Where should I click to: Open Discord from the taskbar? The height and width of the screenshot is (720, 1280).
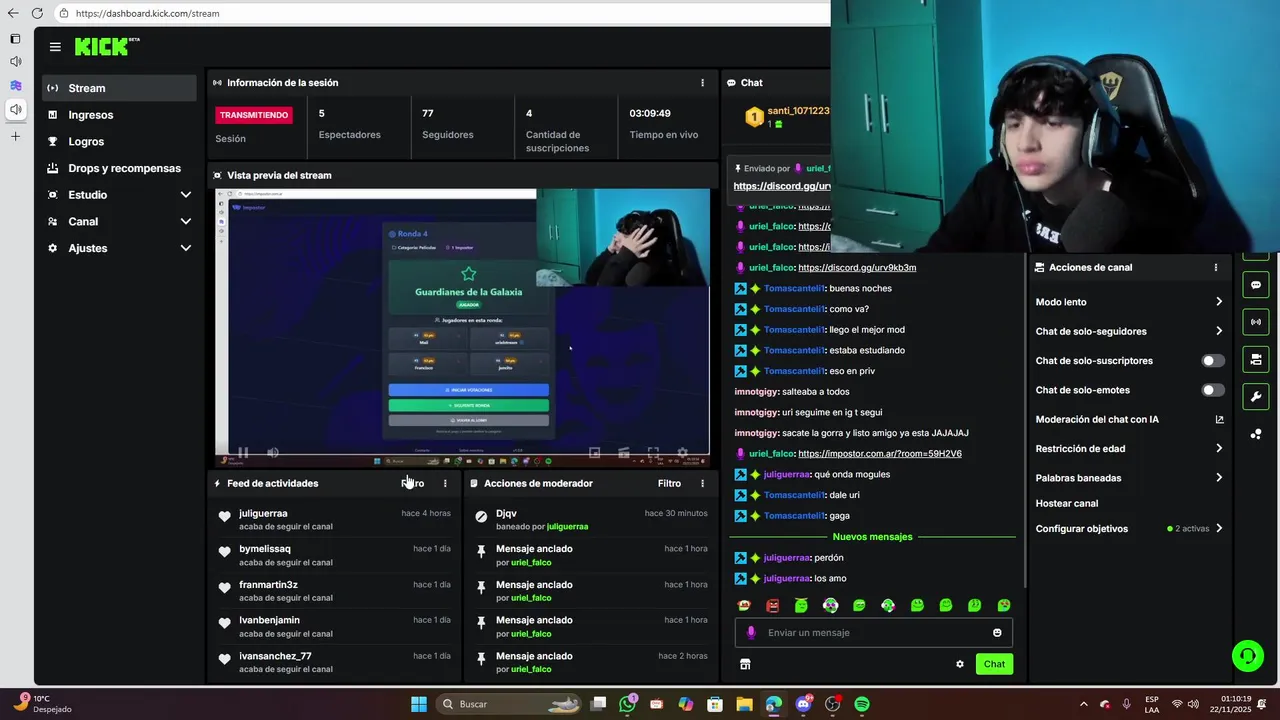[803, 704]
